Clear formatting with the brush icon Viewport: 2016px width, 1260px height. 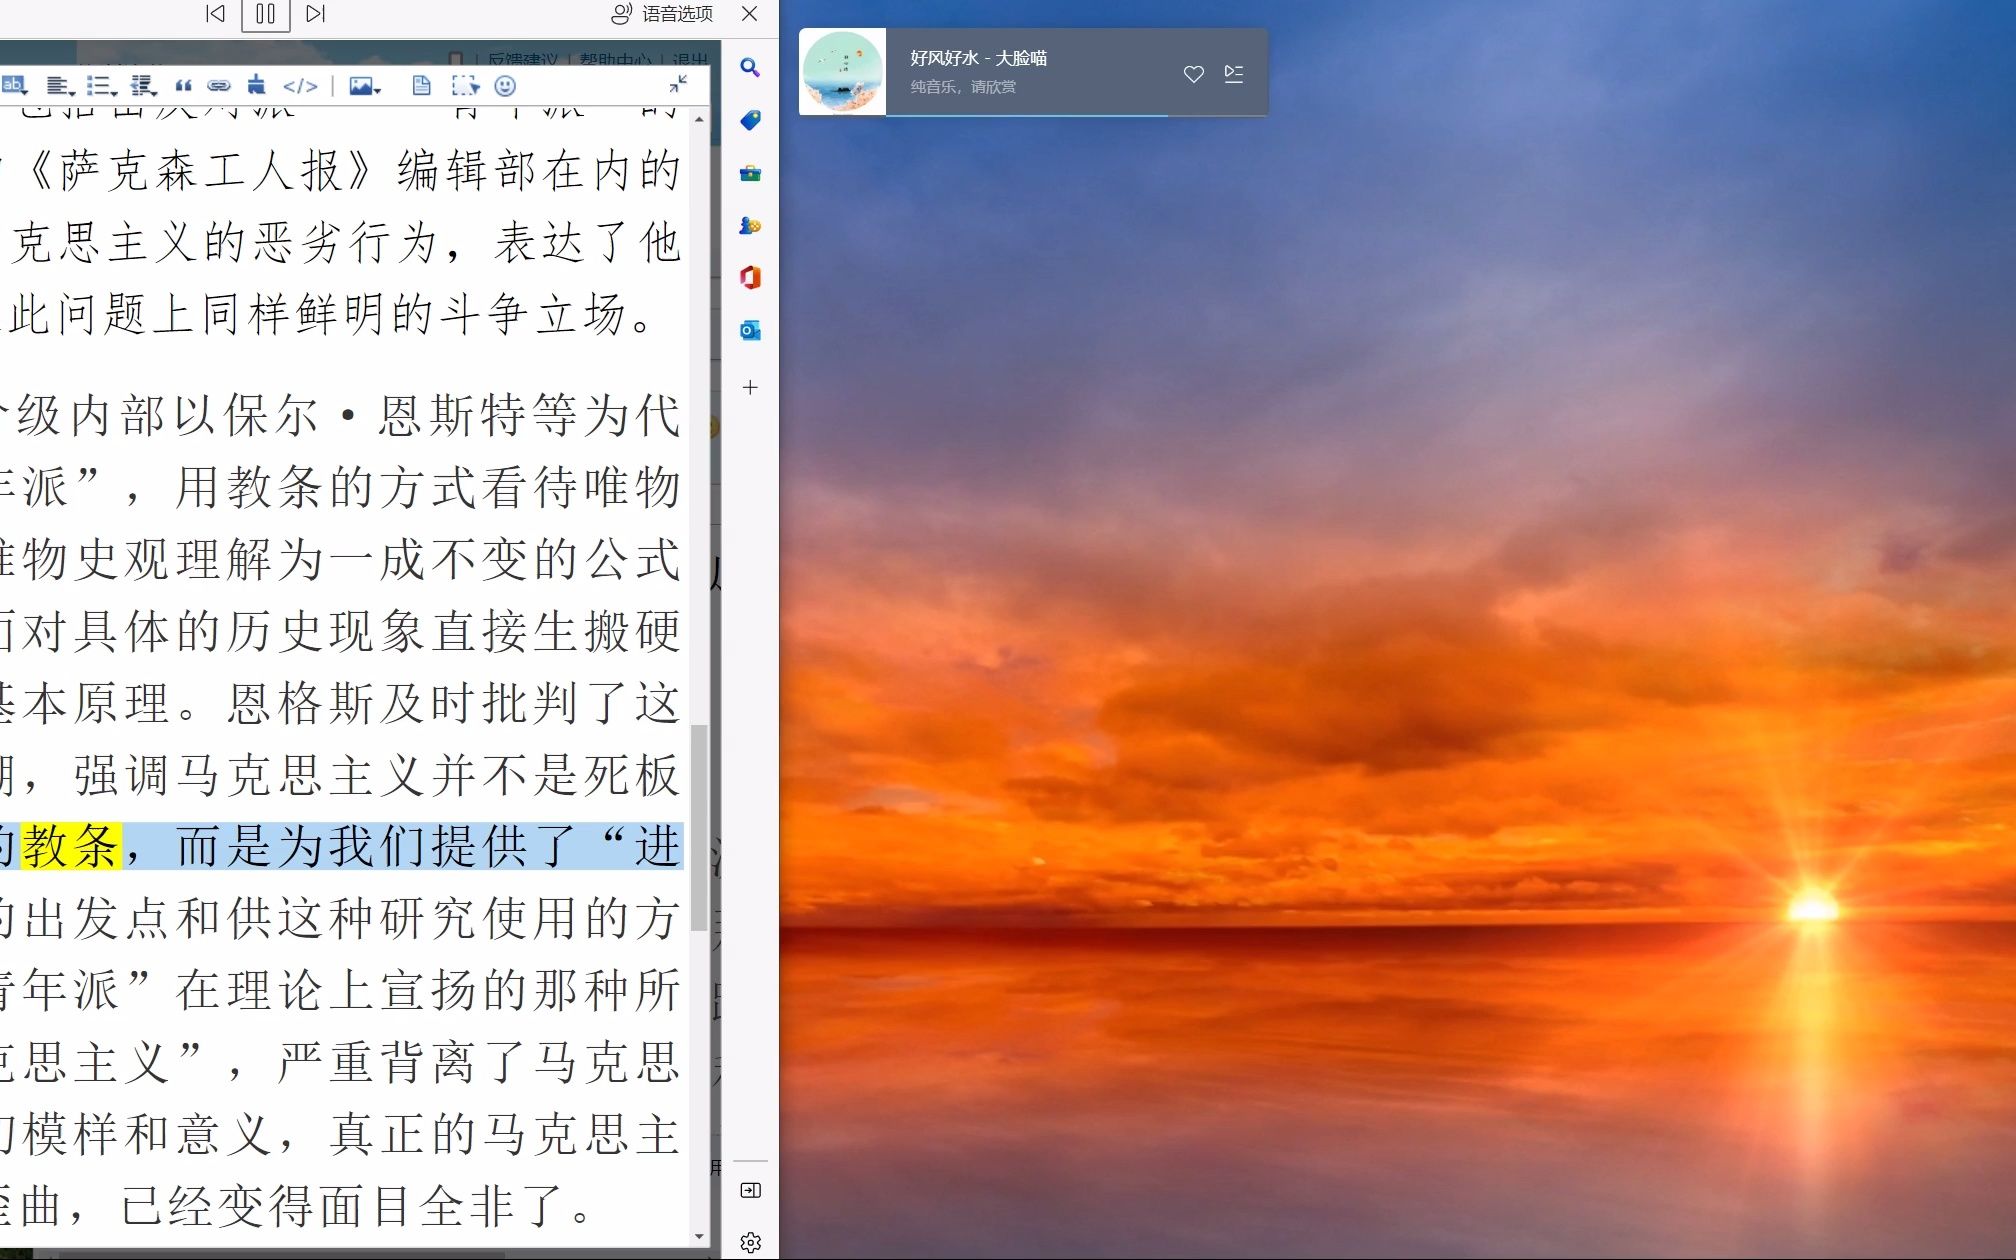(257, 85)
